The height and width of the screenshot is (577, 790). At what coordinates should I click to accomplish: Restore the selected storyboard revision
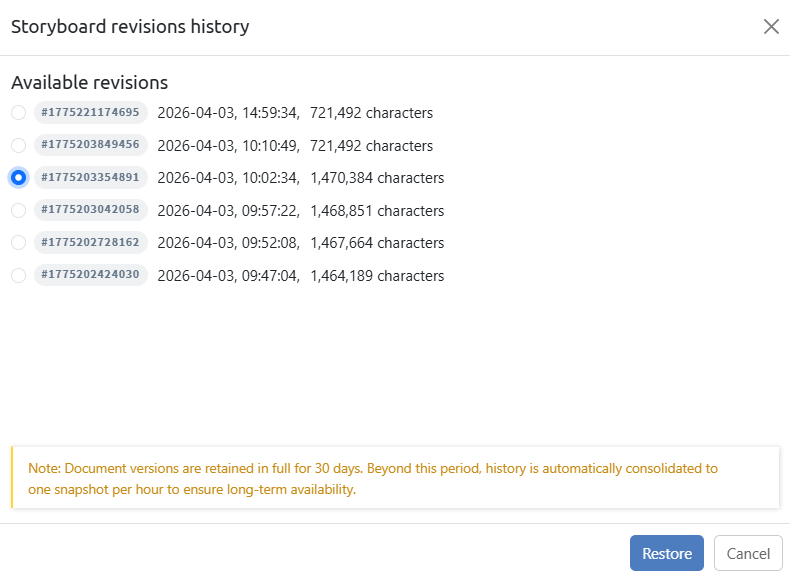666,554
